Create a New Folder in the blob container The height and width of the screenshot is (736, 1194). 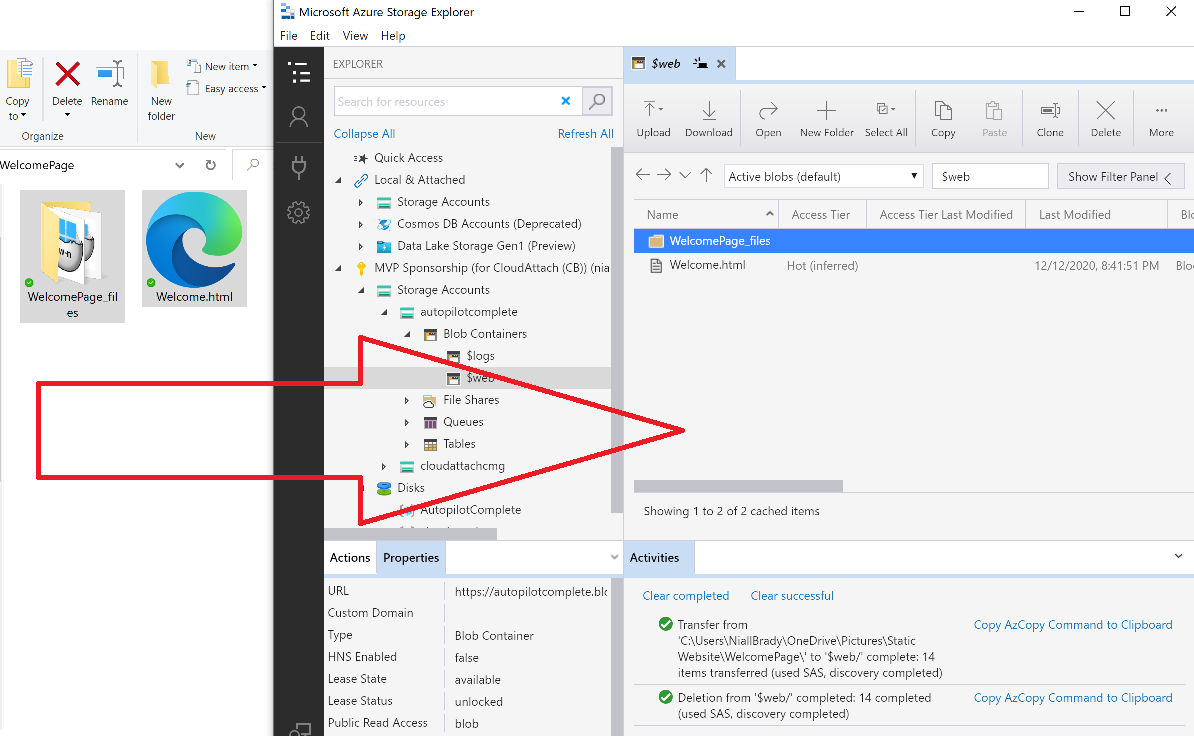coord(826,119)
